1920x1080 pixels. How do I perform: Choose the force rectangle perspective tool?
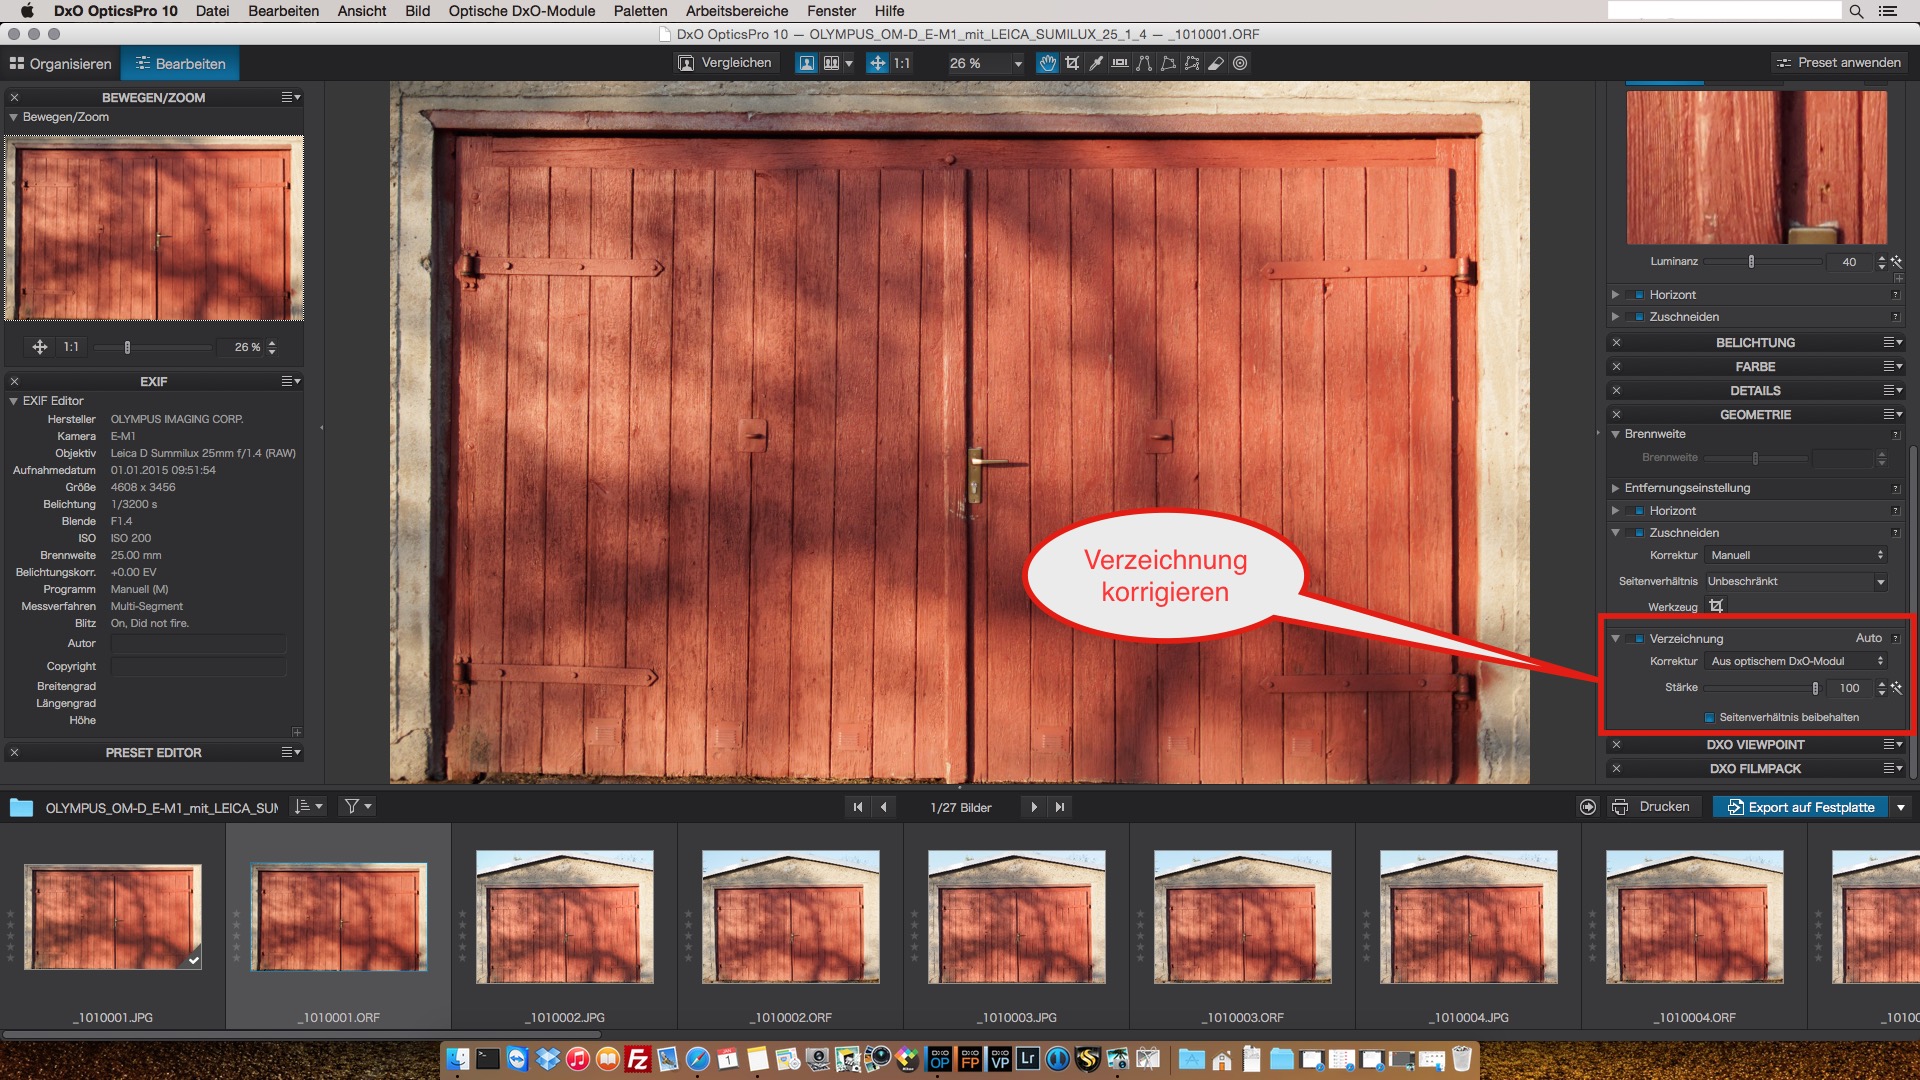[1168, 63]
